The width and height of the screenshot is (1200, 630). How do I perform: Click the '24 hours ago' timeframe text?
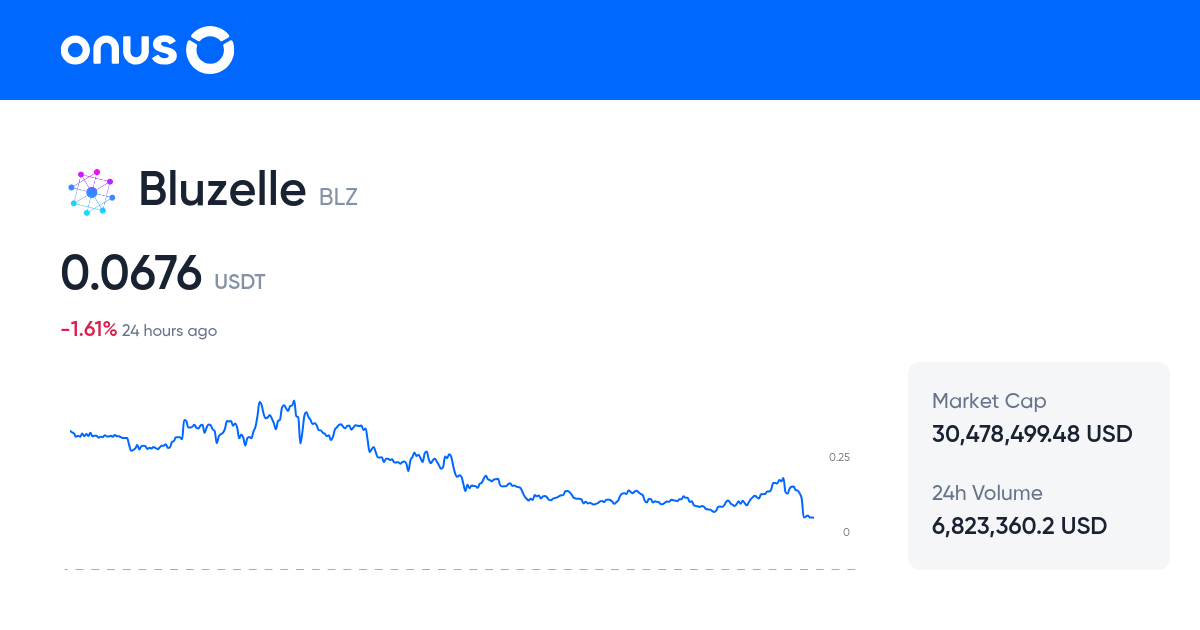click(169, 331)
